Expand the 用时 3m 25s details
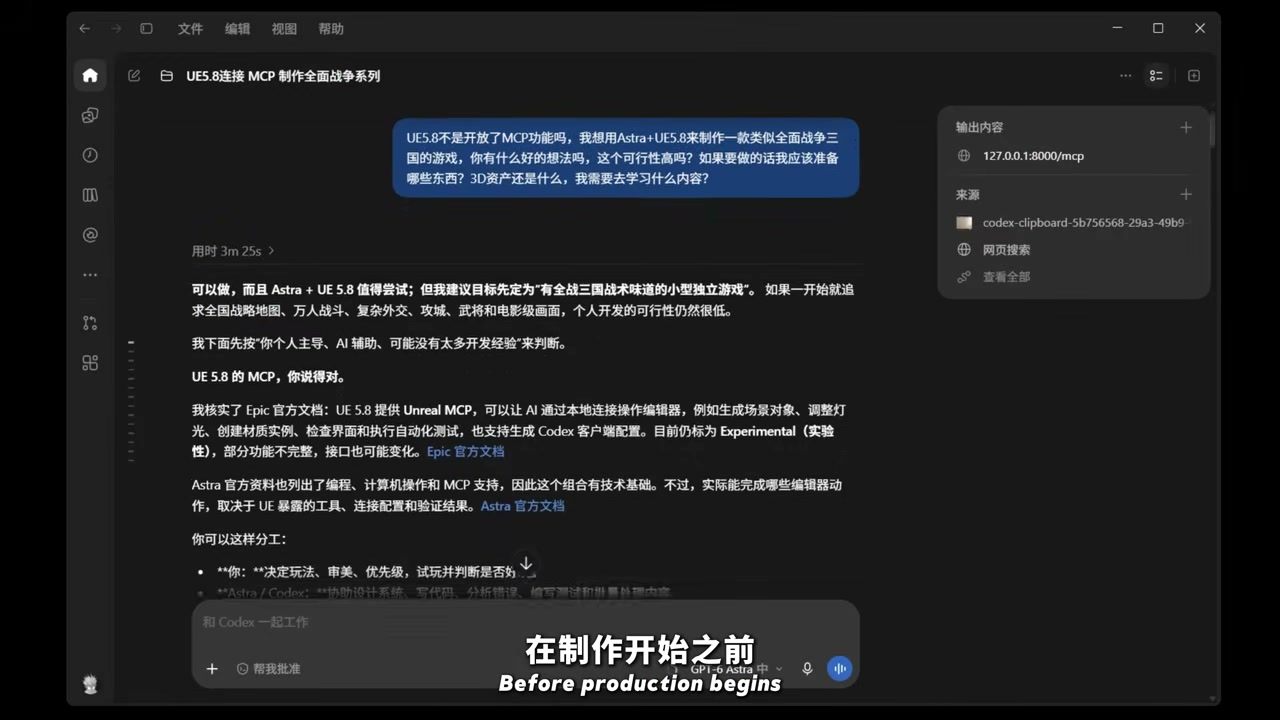Screen dimensions: 1280x720 [233, 251]
